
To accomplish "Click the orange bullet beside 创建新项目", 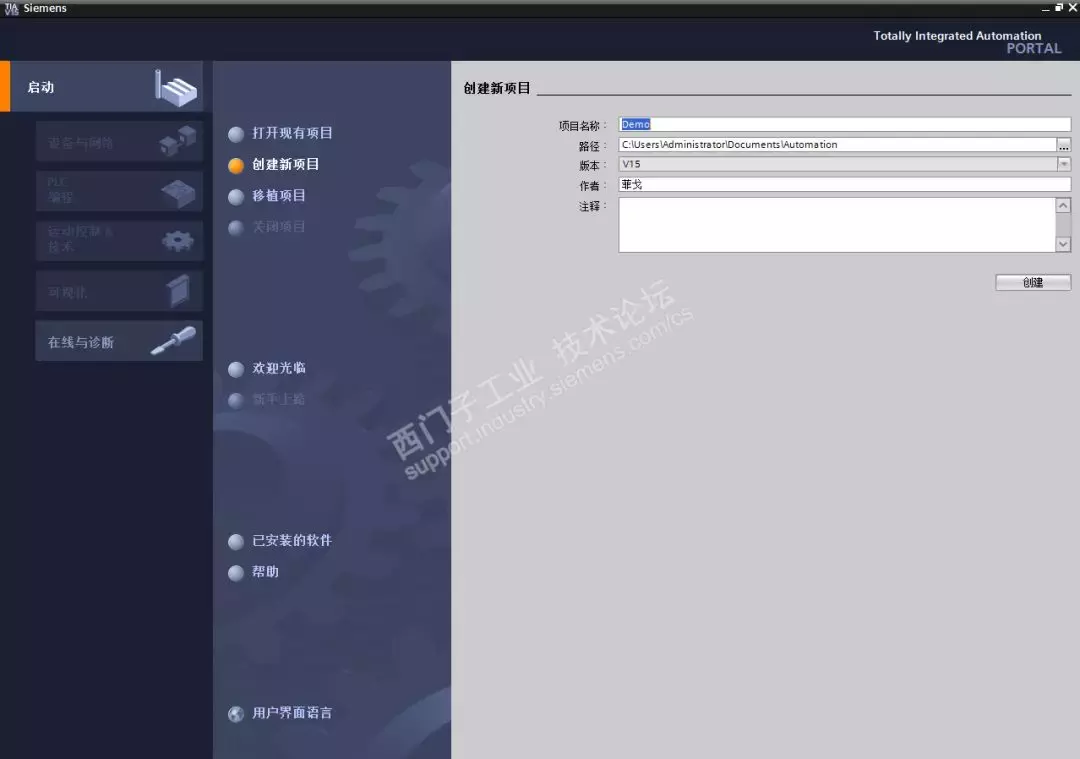I will (236, 165).
